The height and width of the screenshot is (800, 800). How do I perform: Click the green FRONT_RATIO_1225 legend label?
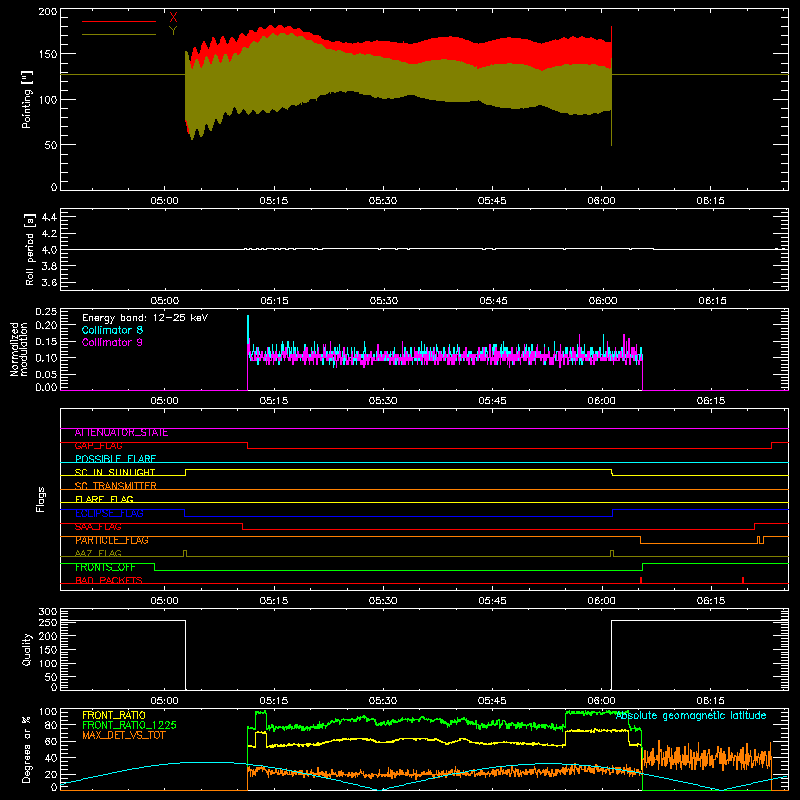[130, 725]
